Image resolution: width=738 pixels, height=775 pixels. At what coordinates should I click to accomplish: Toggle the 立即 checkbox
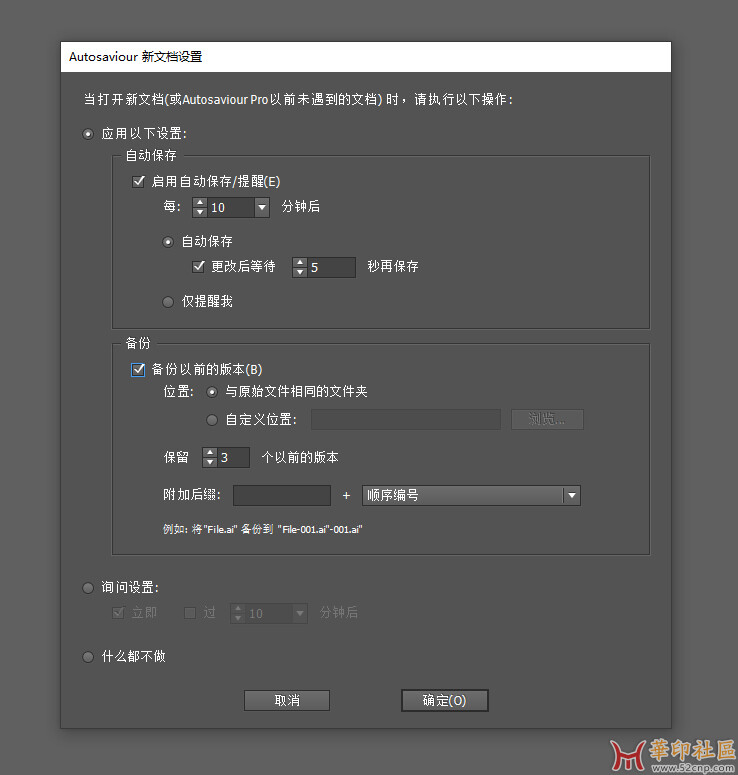pos(119,613)
